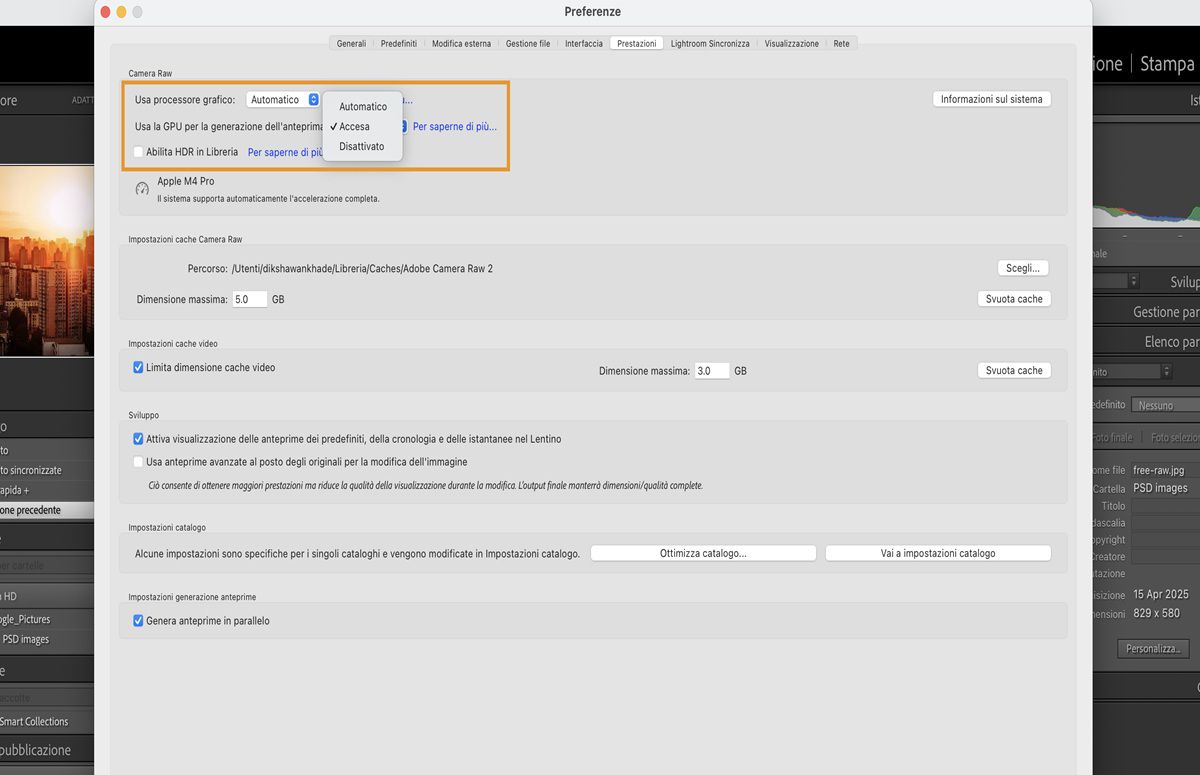This screenshot has width=1200, height=775.
Task: Open Vai a impostazioni catalogo
Action: coord(937,552)
